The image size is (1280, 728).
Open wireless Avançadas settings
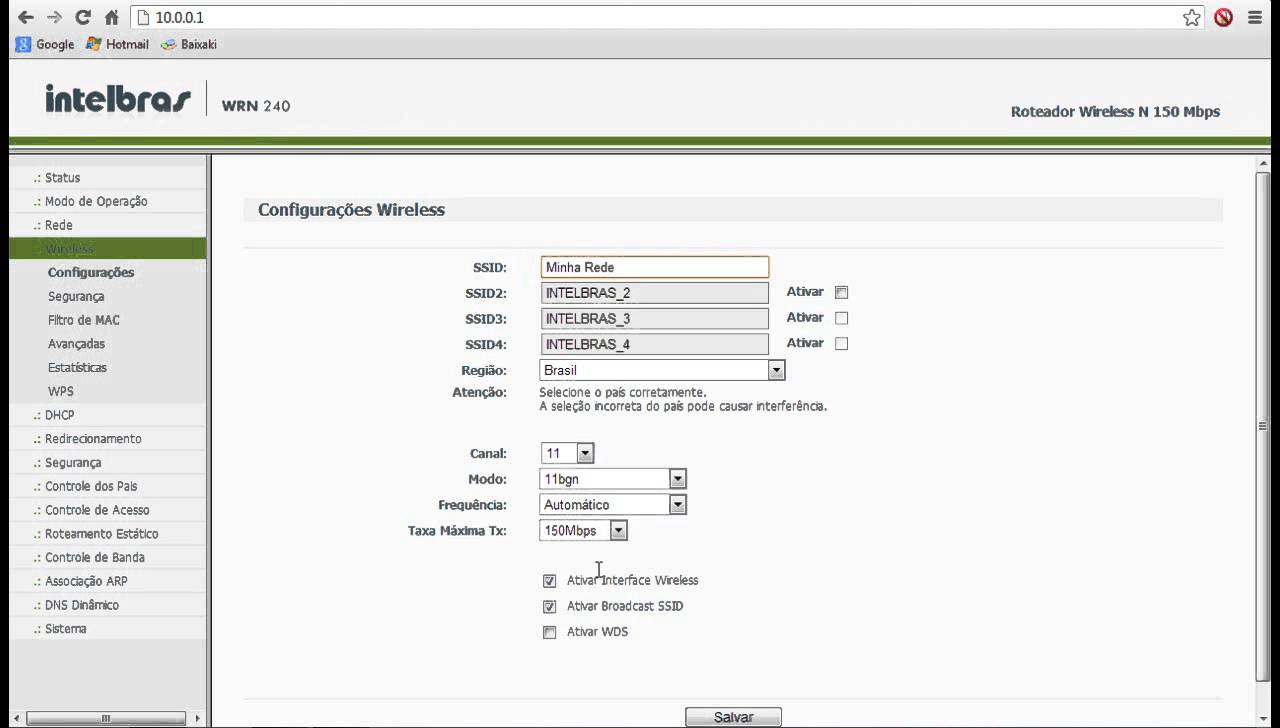pyautogui.click(x=76, y=344)
